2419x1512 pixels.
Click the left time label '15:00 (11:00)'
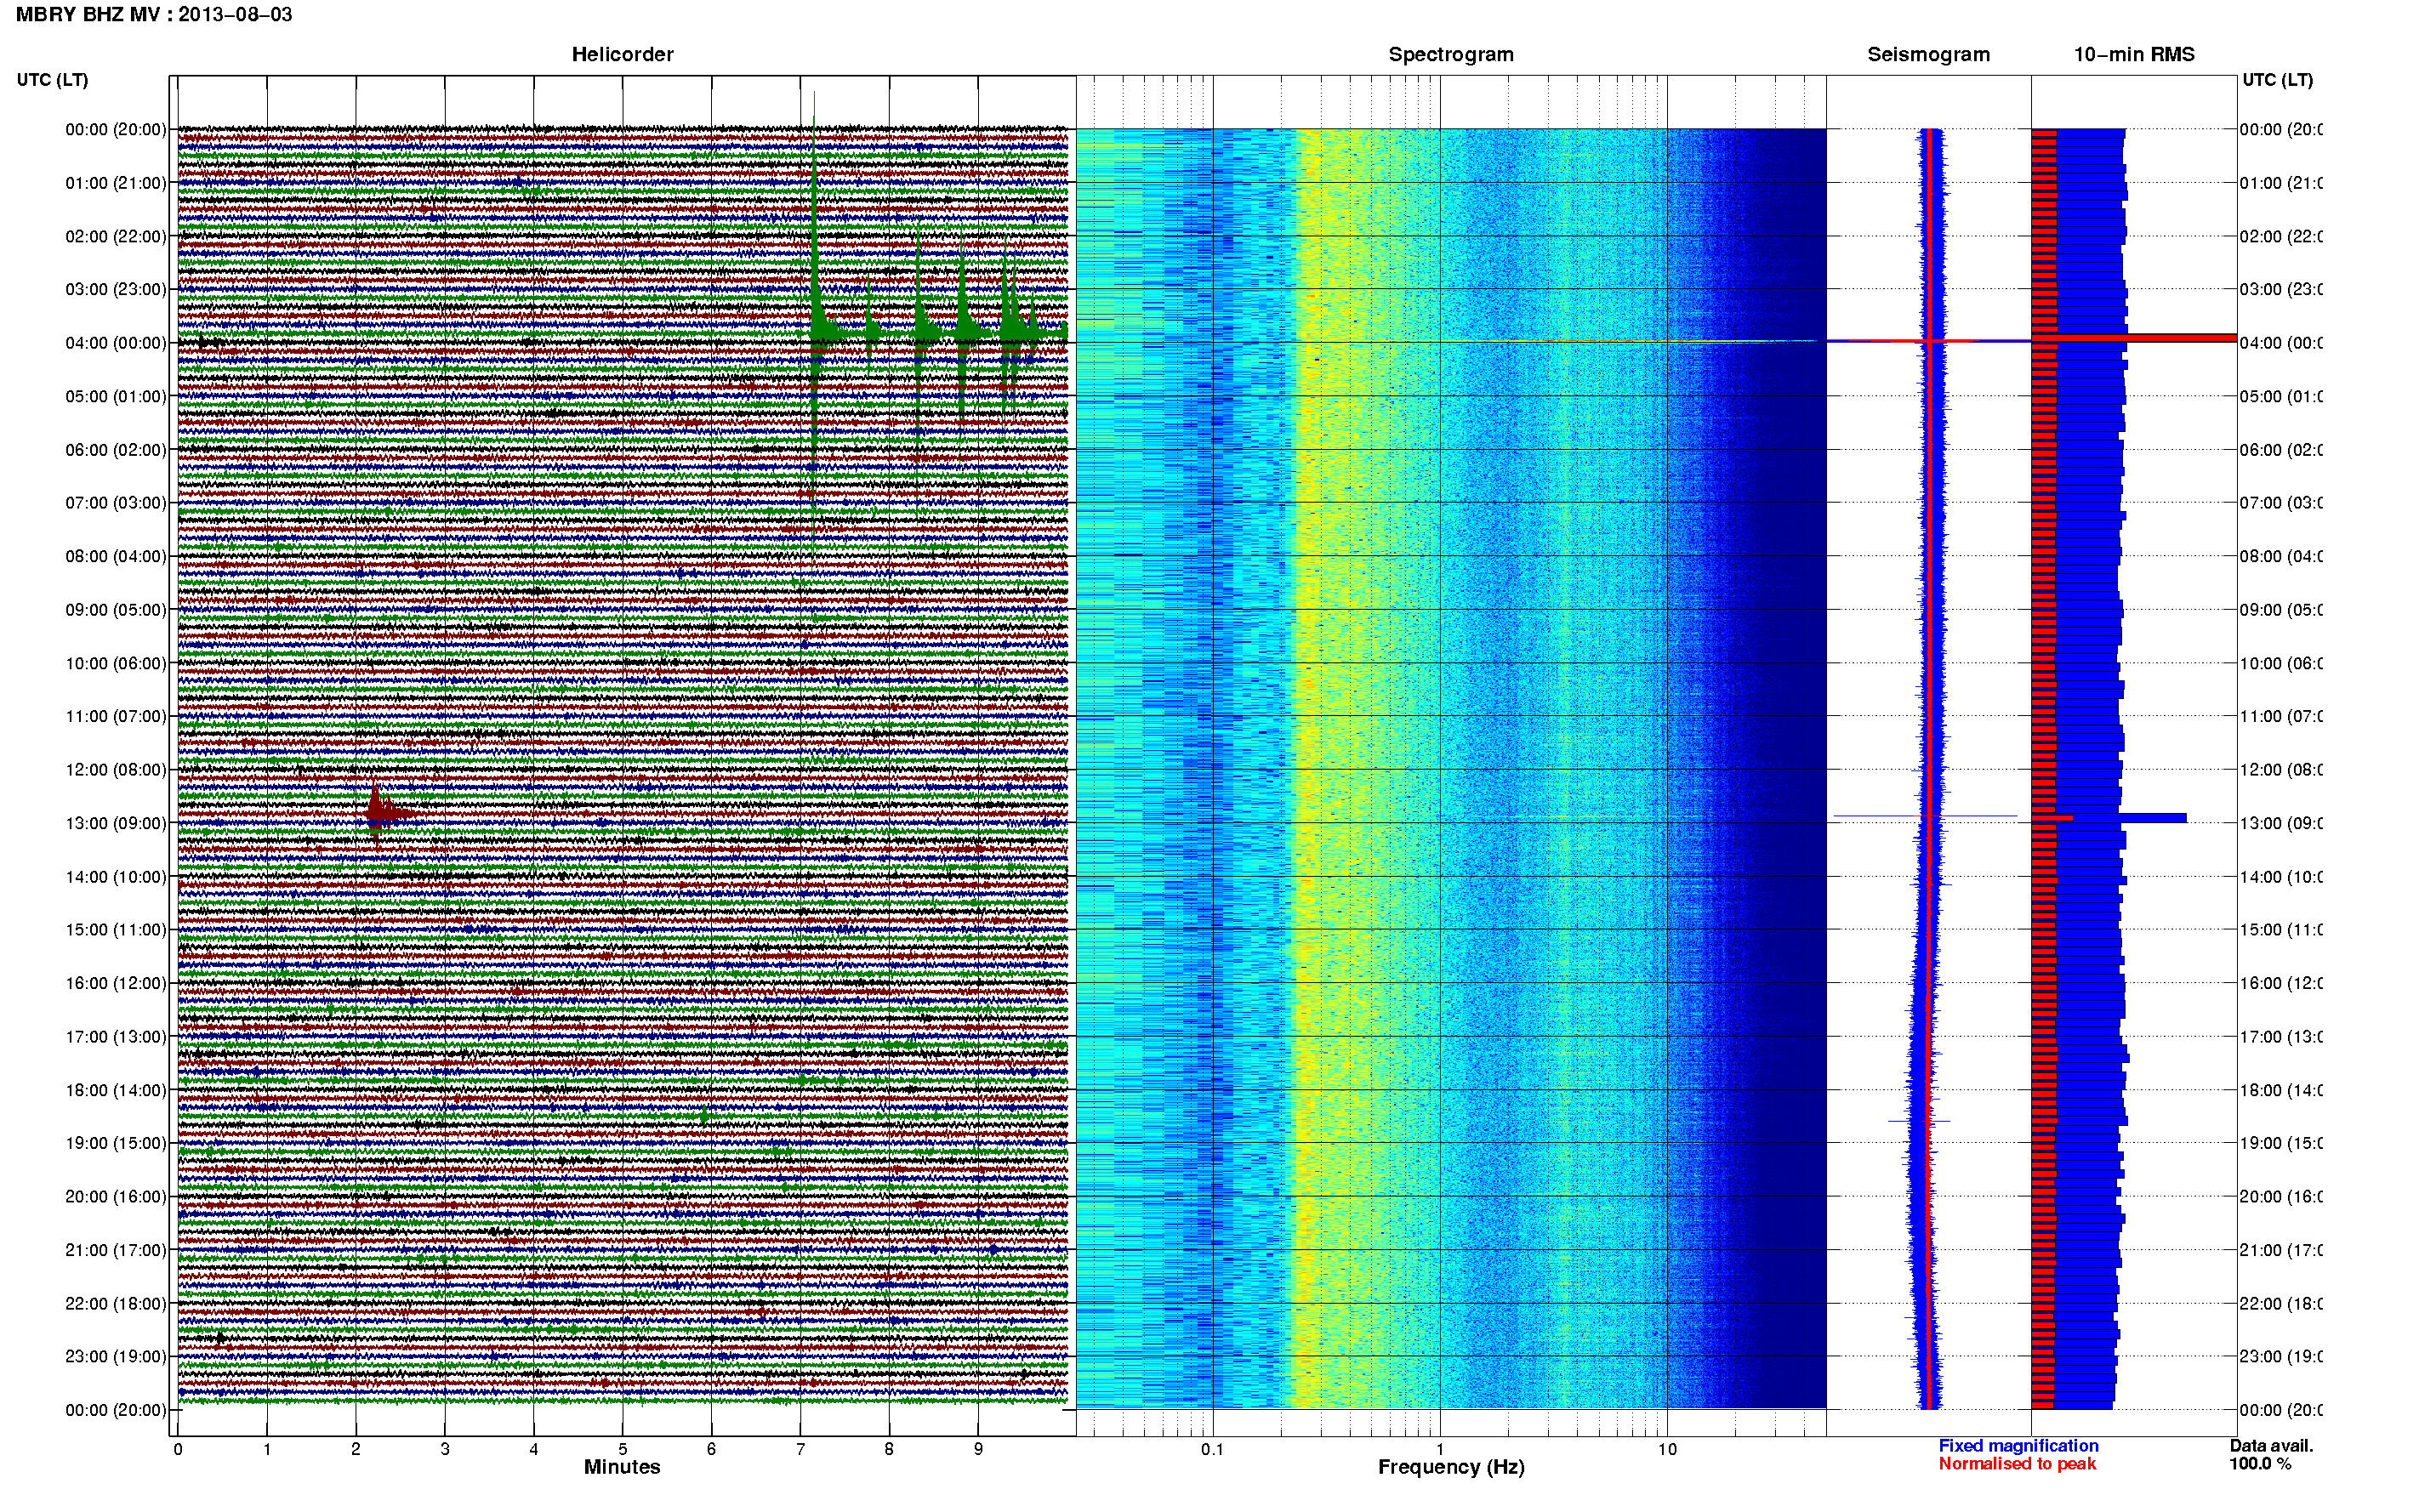(x=116, y=930)
